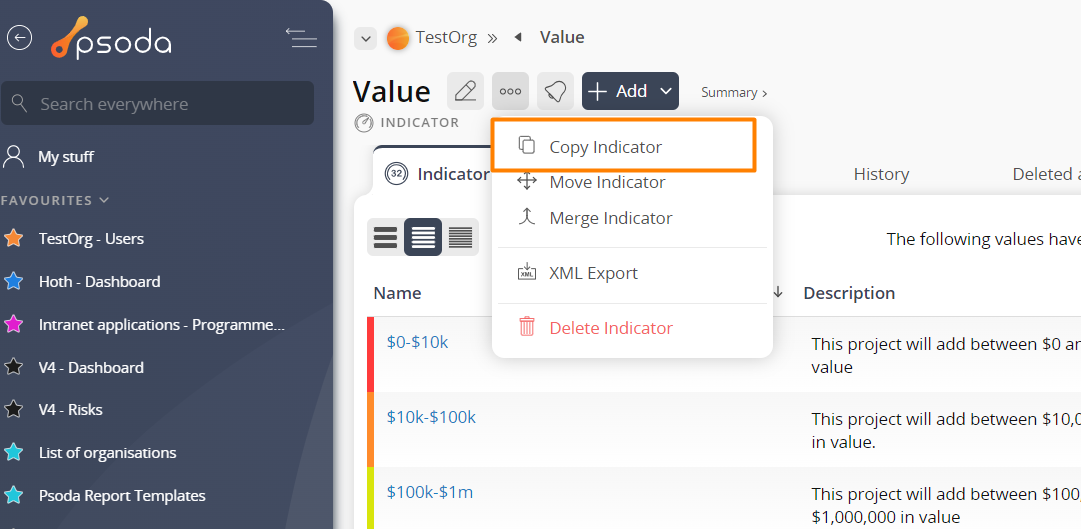
Task: Click the back arrow circle icon
Action: [x=20, y=38]
